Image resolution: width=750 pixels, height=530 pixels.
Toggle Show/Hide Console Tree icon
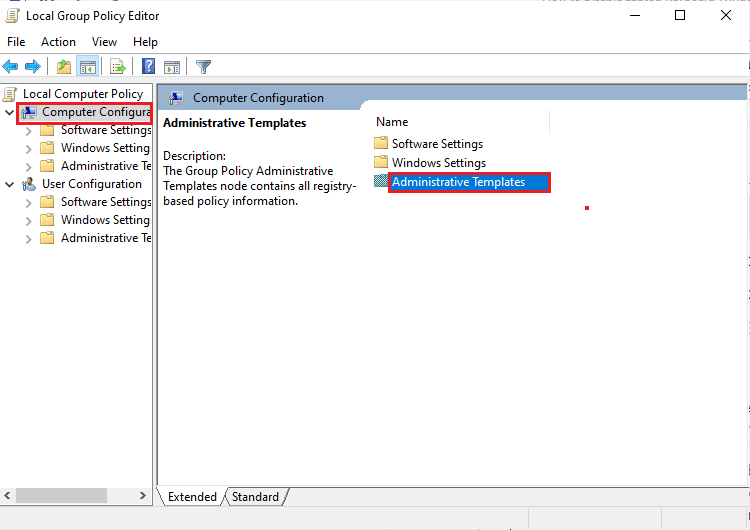(x=88, y=66)
